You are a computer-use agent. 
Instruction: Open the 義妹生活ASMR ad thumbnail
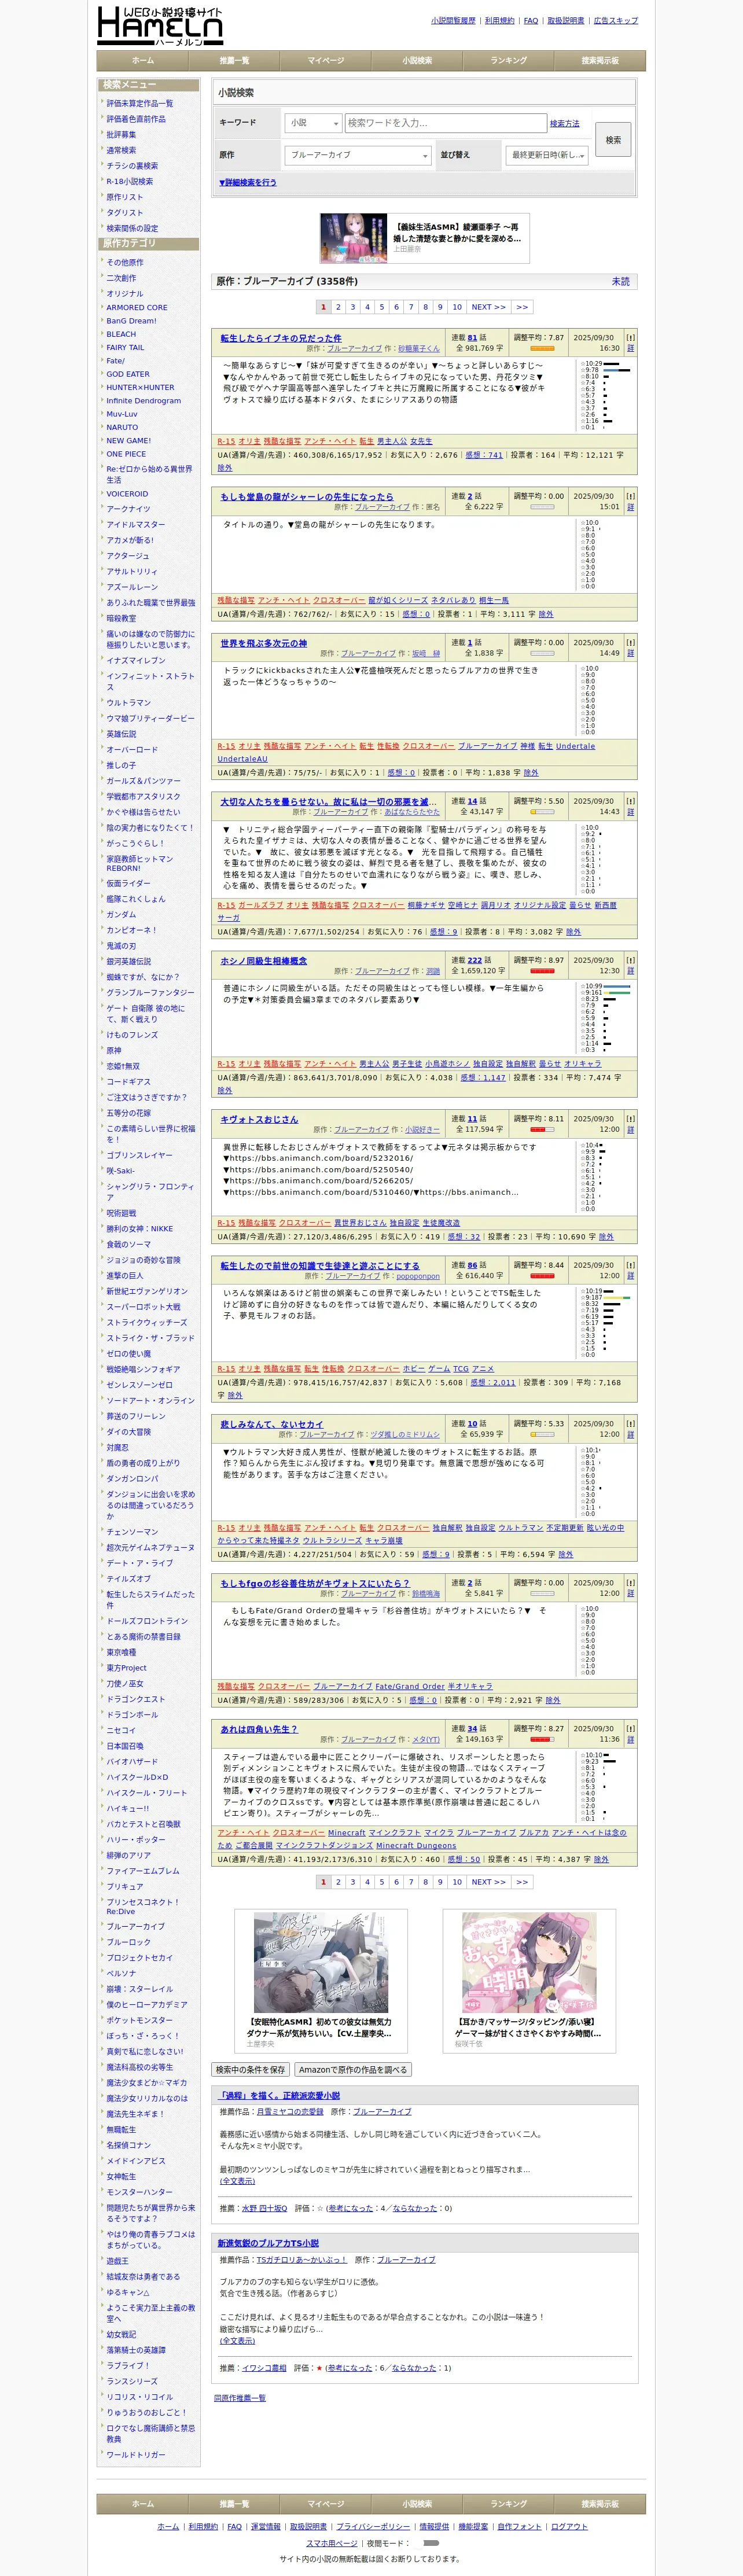[x=353, y=238]
